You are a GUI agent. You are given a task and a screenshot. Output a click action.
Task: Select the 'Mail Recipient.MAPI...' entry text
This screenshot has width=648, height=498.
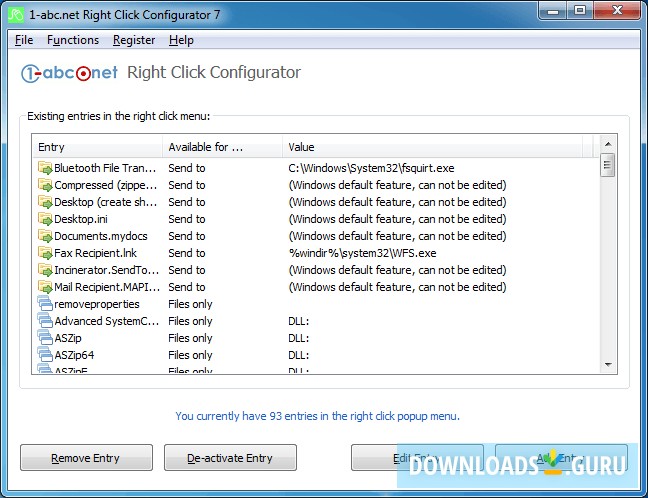107,287
